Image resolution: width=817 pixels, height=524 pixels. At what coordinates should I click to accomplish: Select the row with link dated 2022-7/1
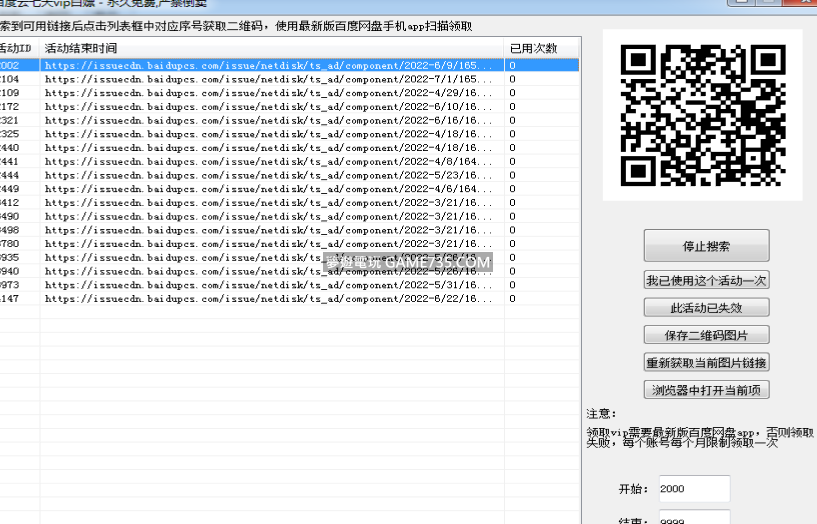click(x=268, y=78)
